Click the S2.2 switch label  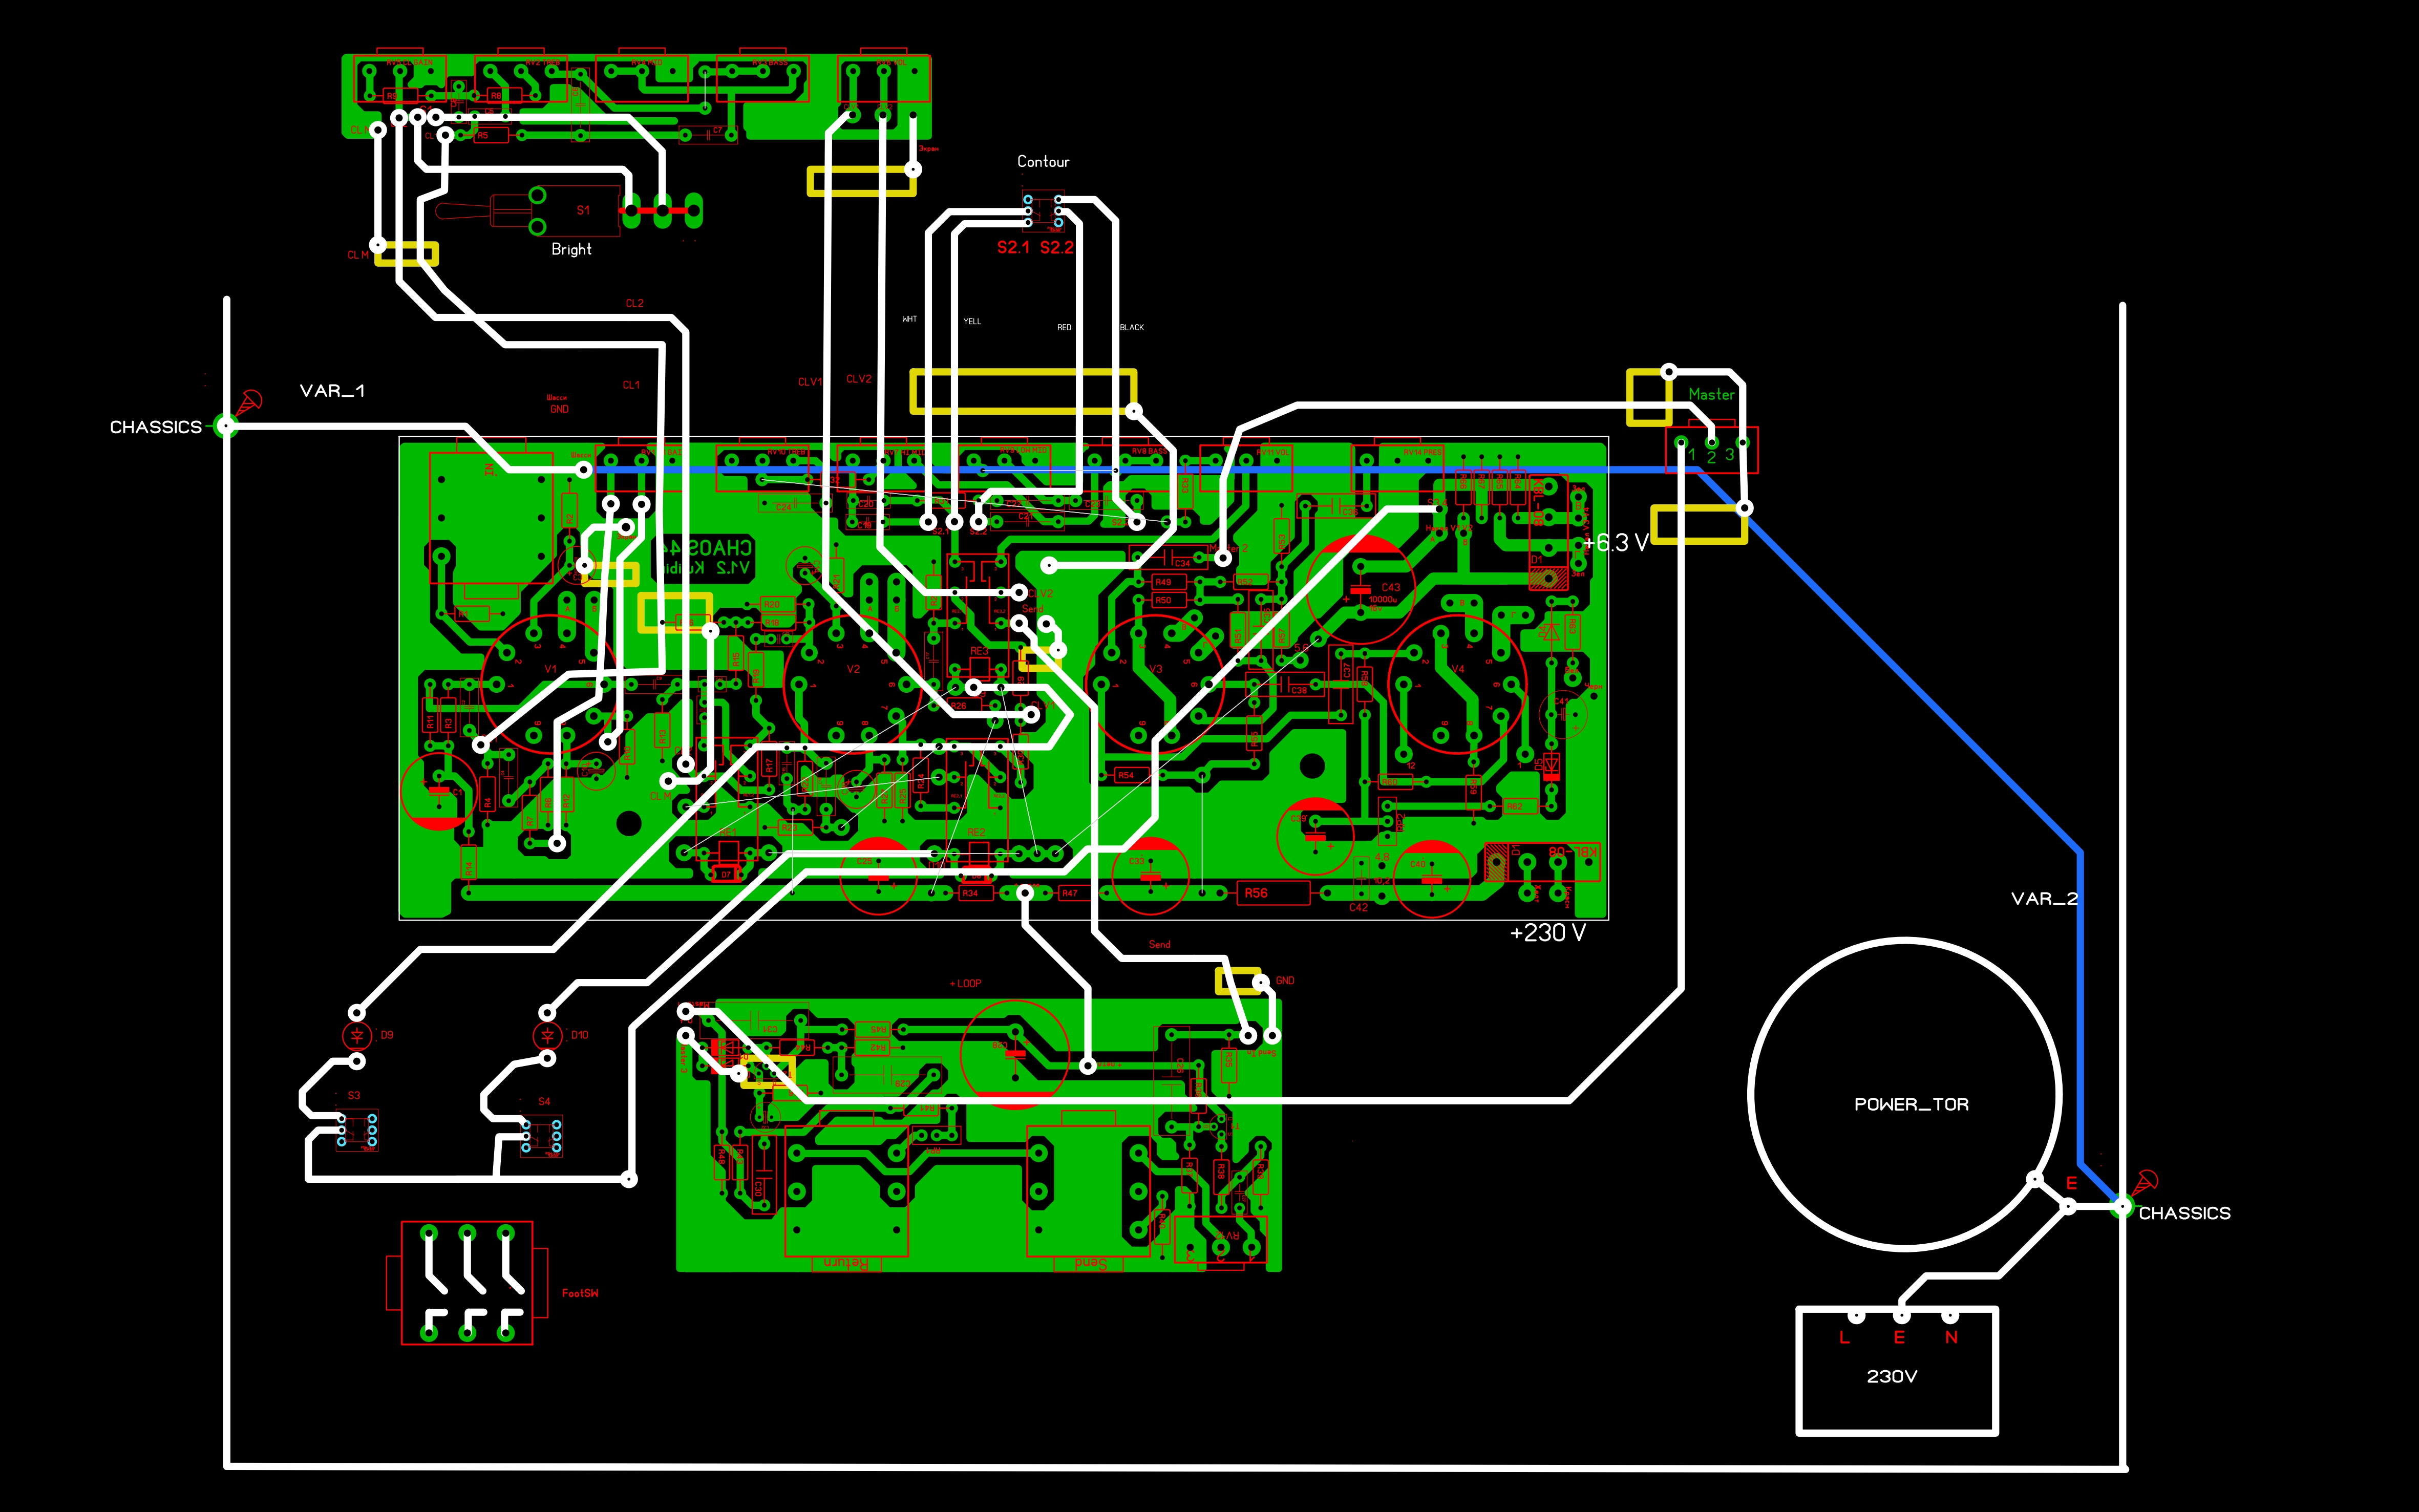(1056, 248)
